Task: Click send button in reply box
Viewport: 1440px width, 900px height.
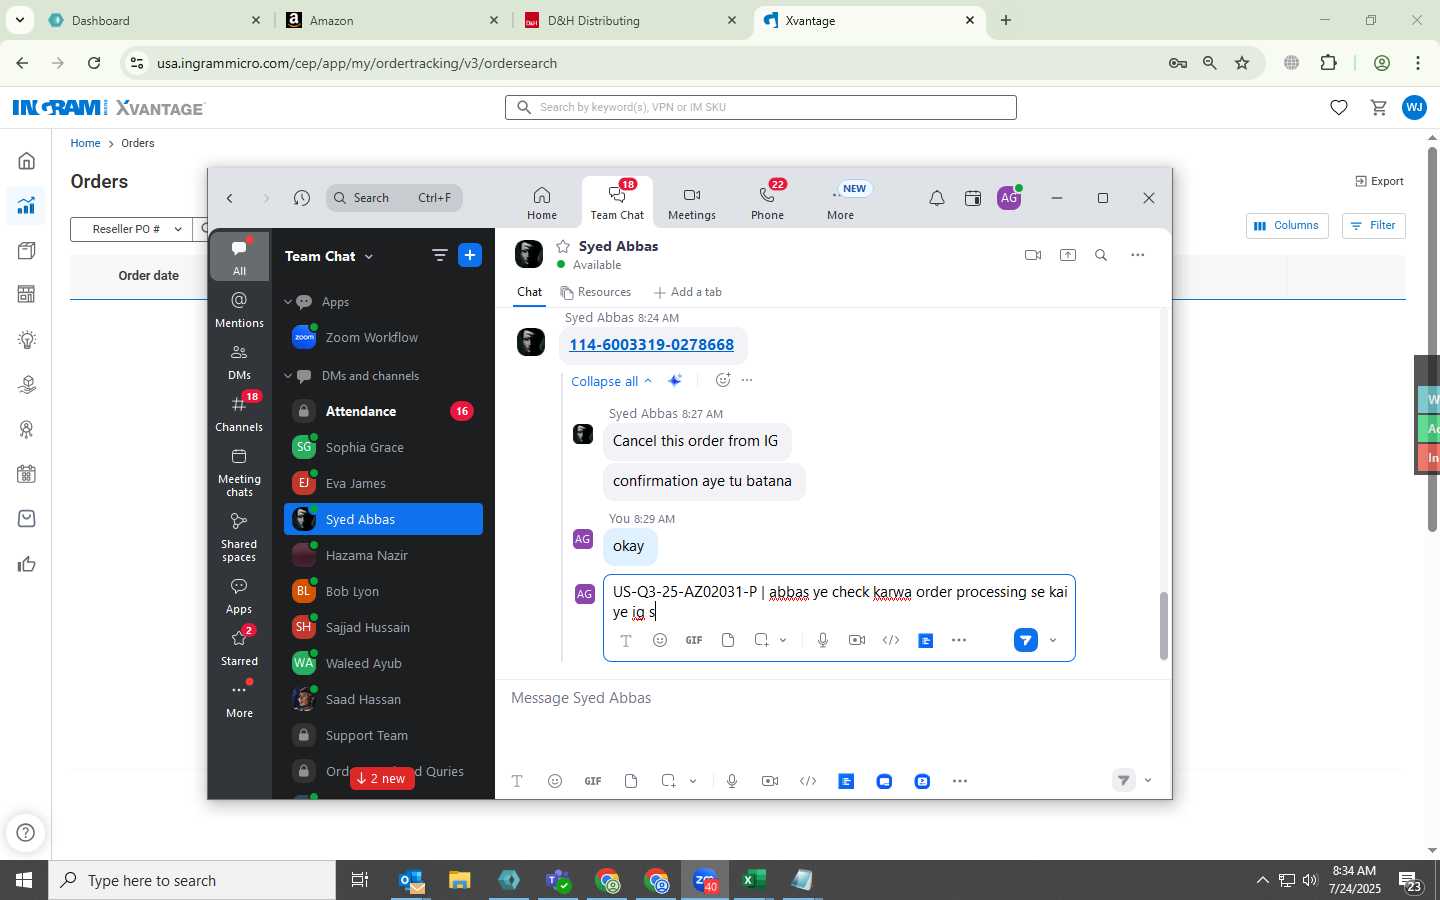Action: pos(1026,640)
